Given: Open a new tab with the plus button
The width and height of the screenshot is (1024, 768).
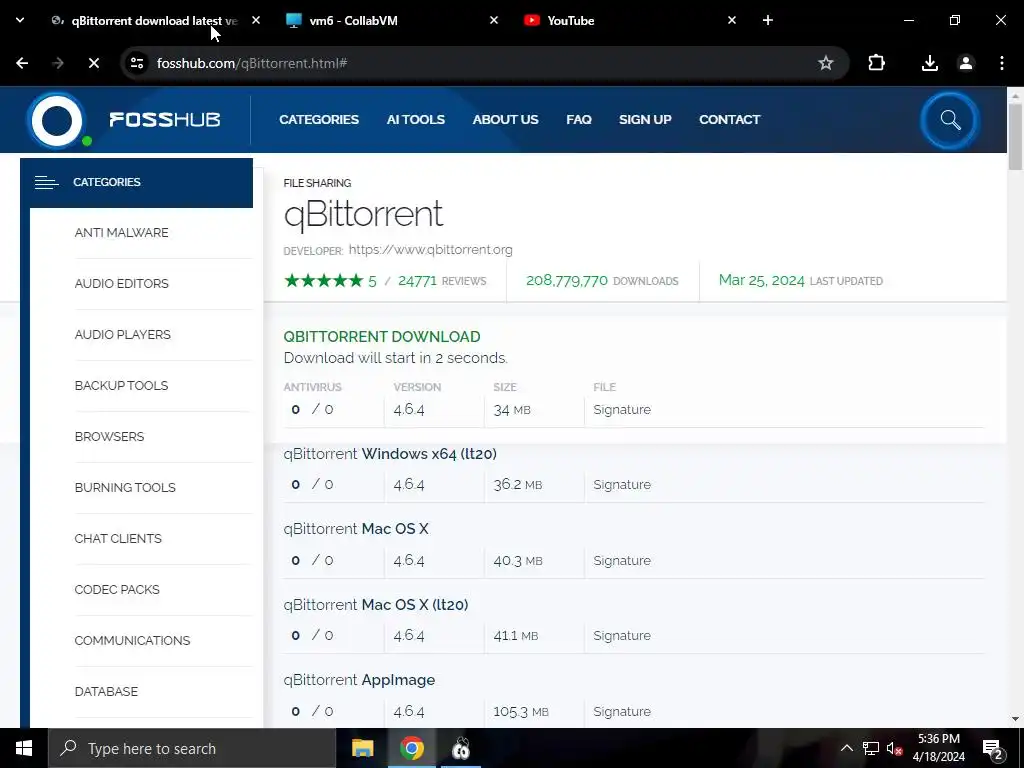Looking at the screenshot, I should (x=768, y=20).
